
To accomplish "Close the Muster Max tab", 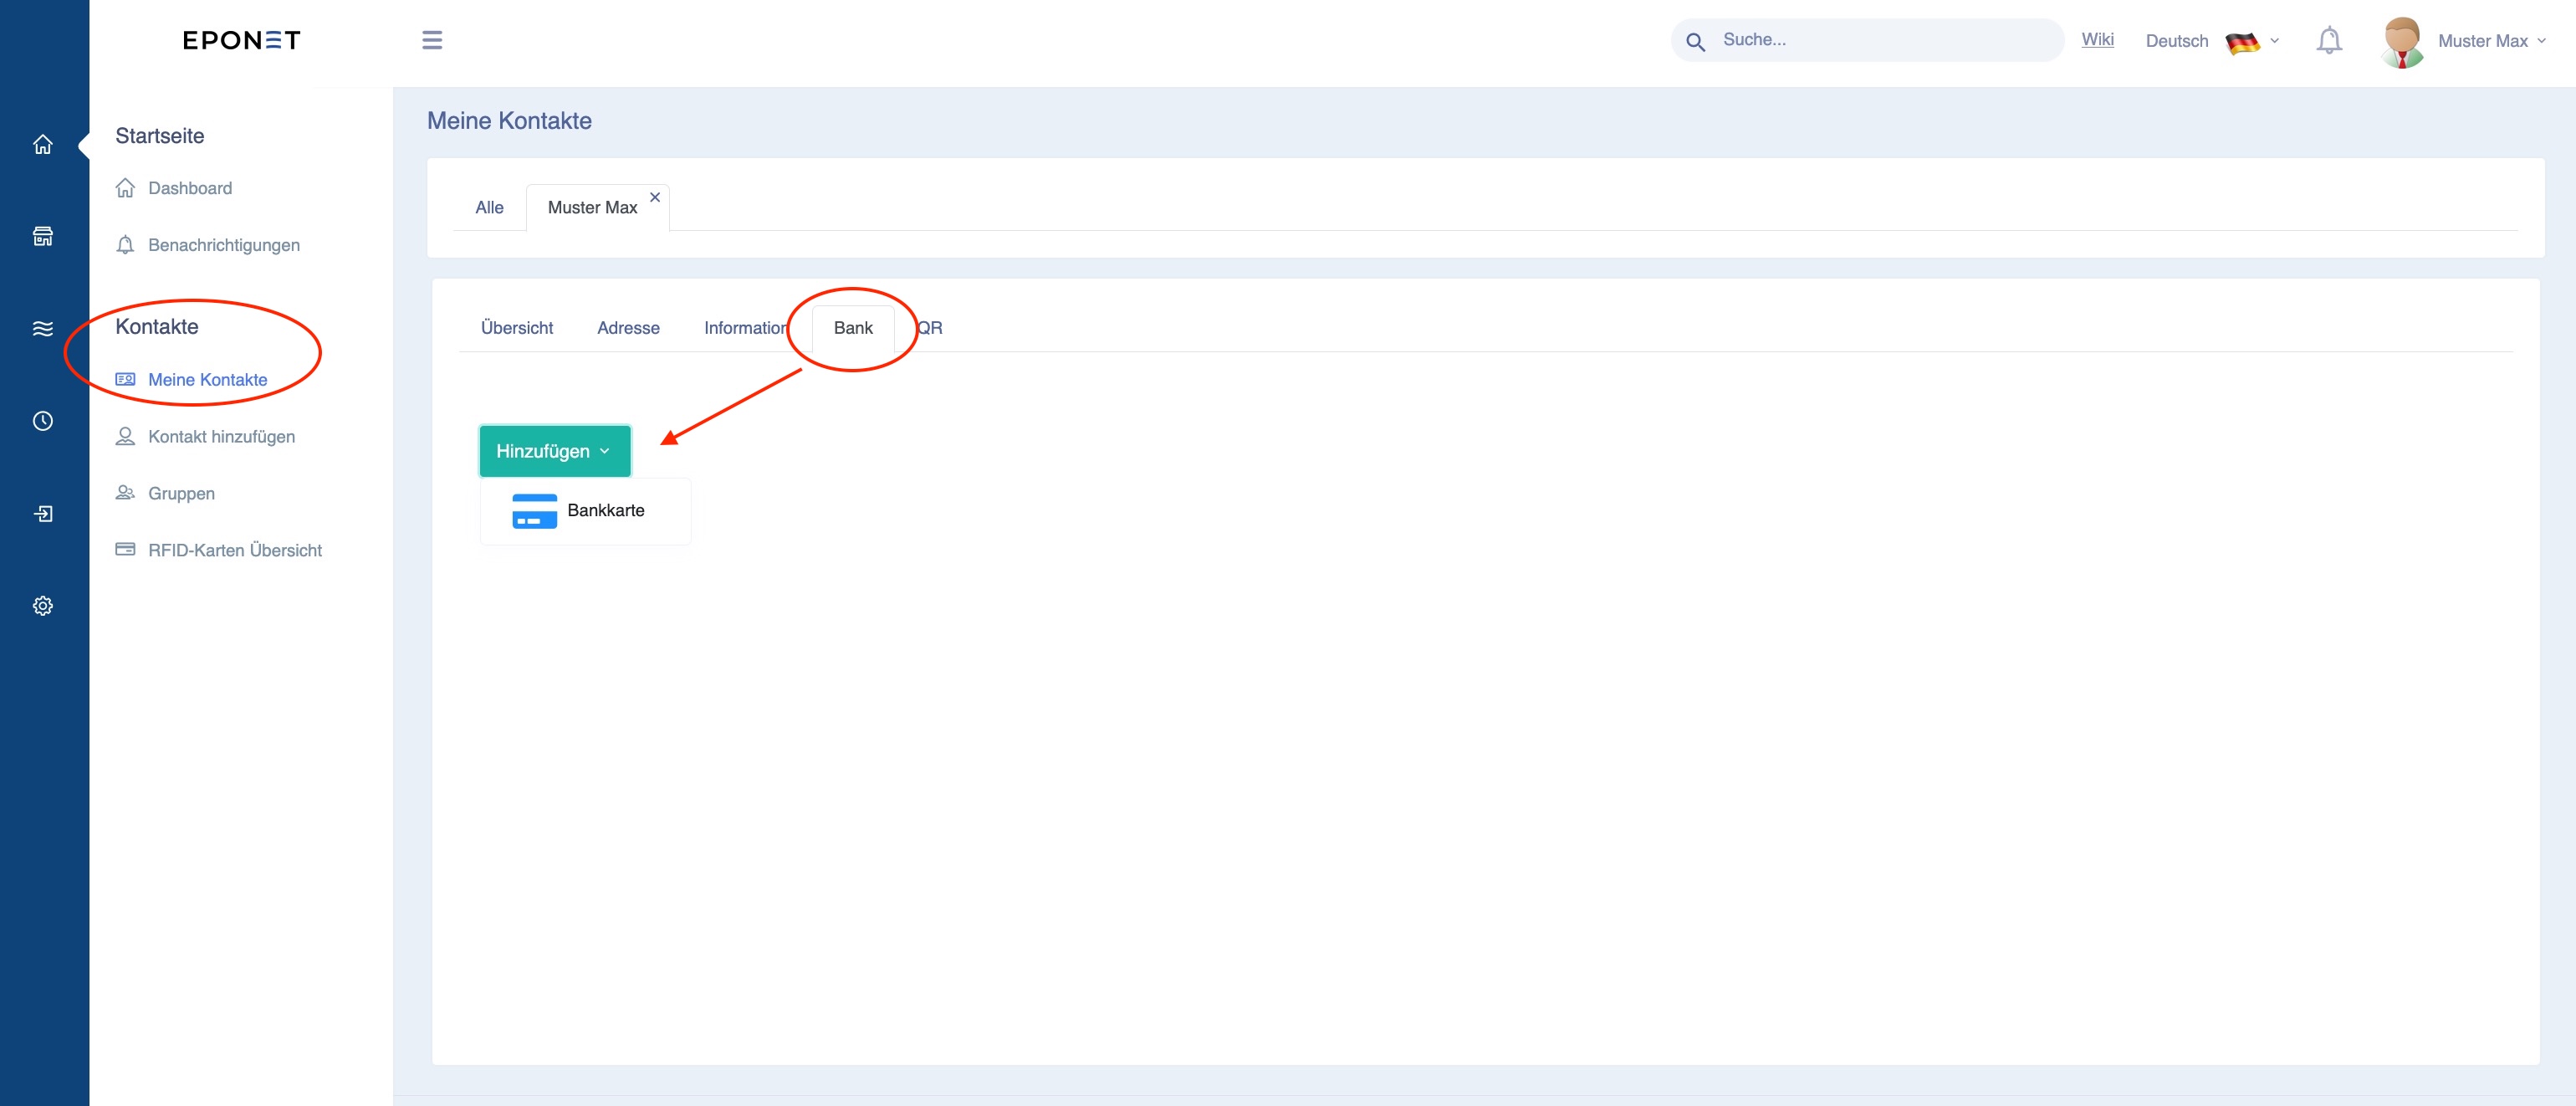I will tap(655, 197).
